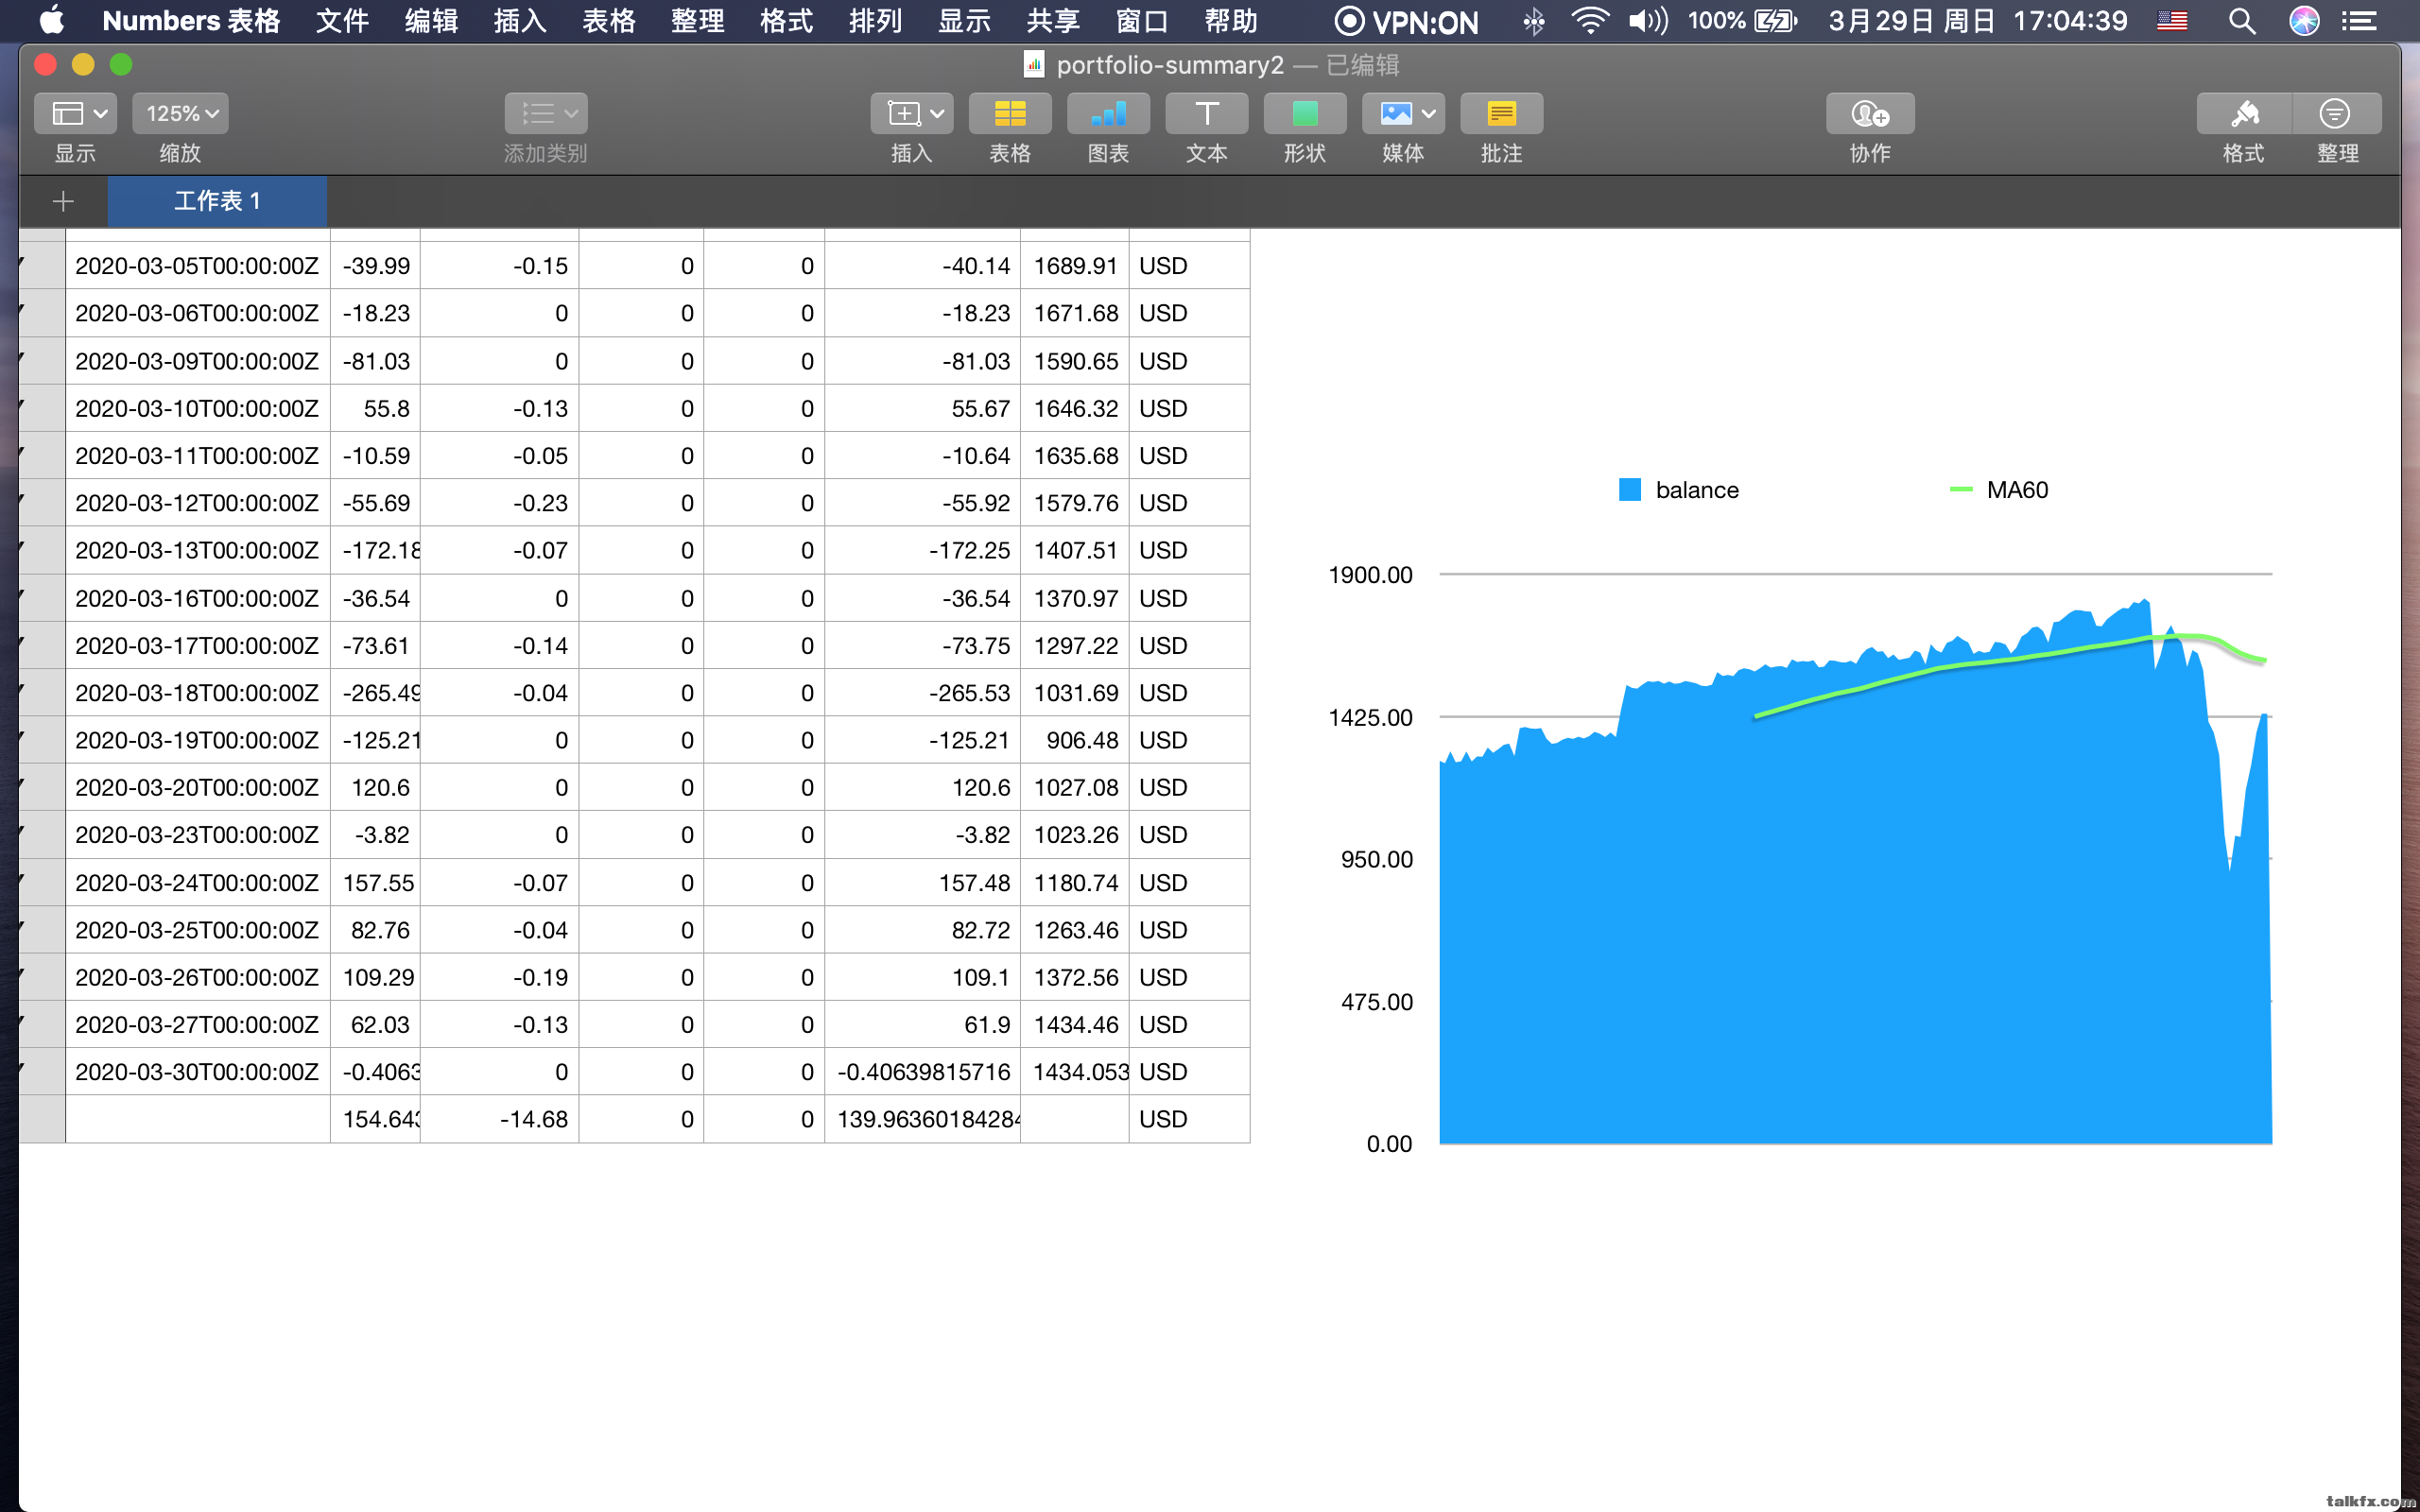Screen dimensions: 2420x1512
Task: Select the cell with value 157.48
Action: click(922, 883)
